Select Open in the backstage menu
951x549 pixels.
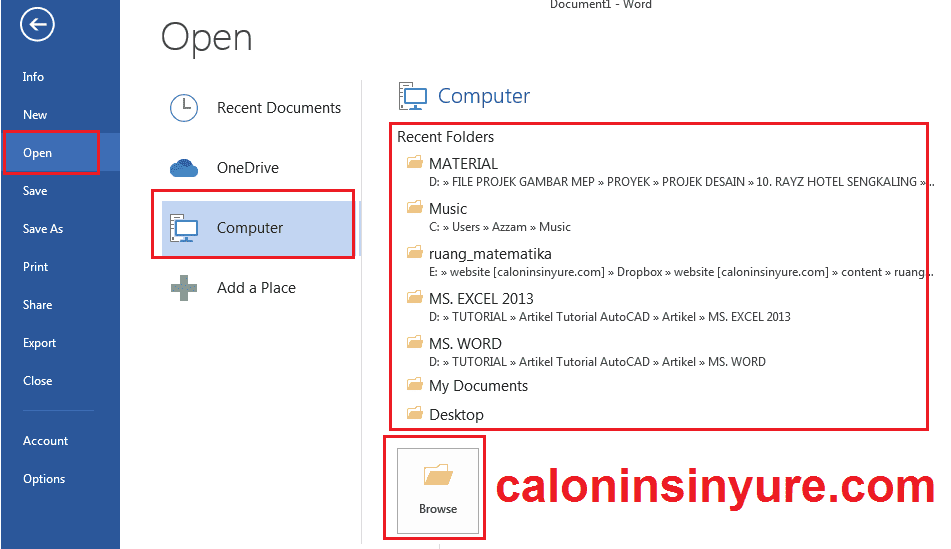click(x=38, y=153)
